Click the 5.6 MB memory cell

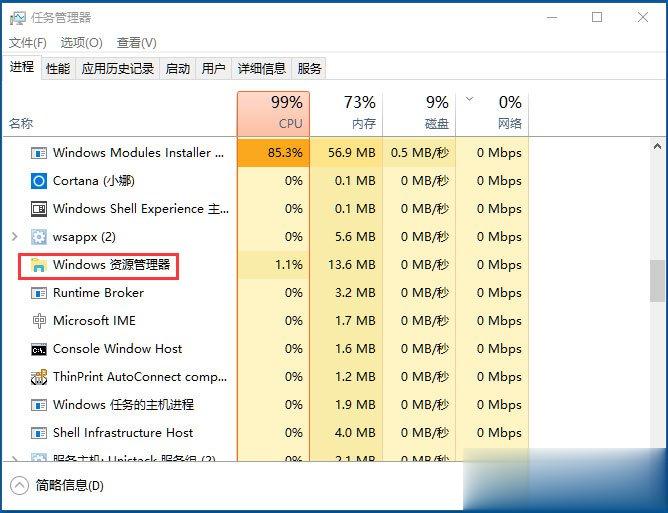[346, 237]
